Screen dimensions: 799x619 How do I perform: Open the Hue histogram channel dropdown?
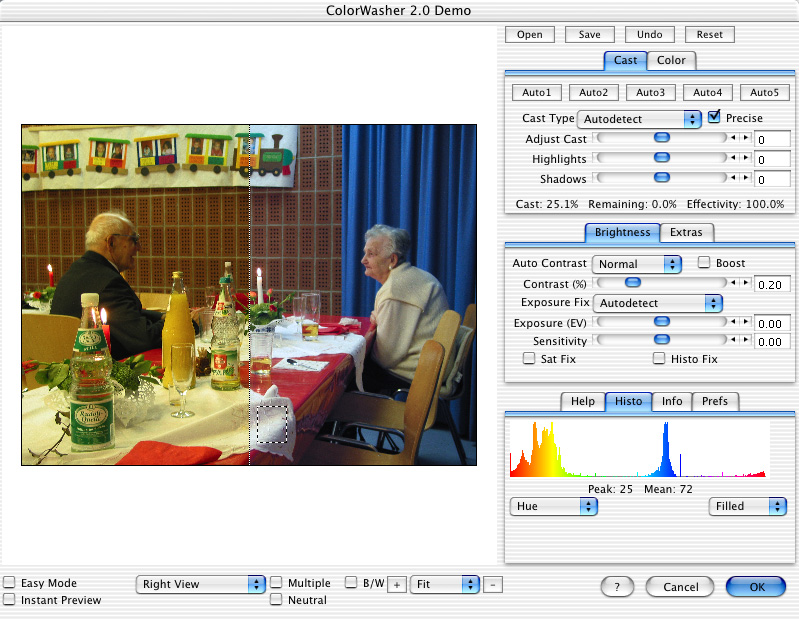(553, 506)
